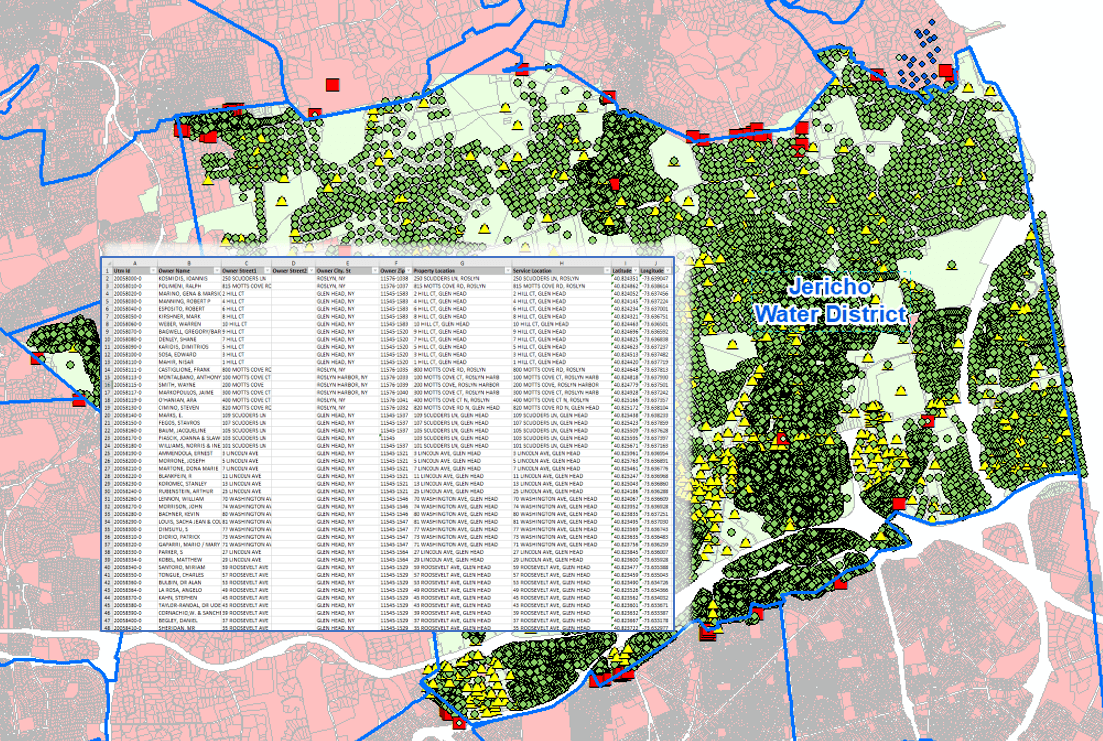
Task: Select owner cell DENLEY, SHANE
Action: pyautogui.click(x=189, y=339)
